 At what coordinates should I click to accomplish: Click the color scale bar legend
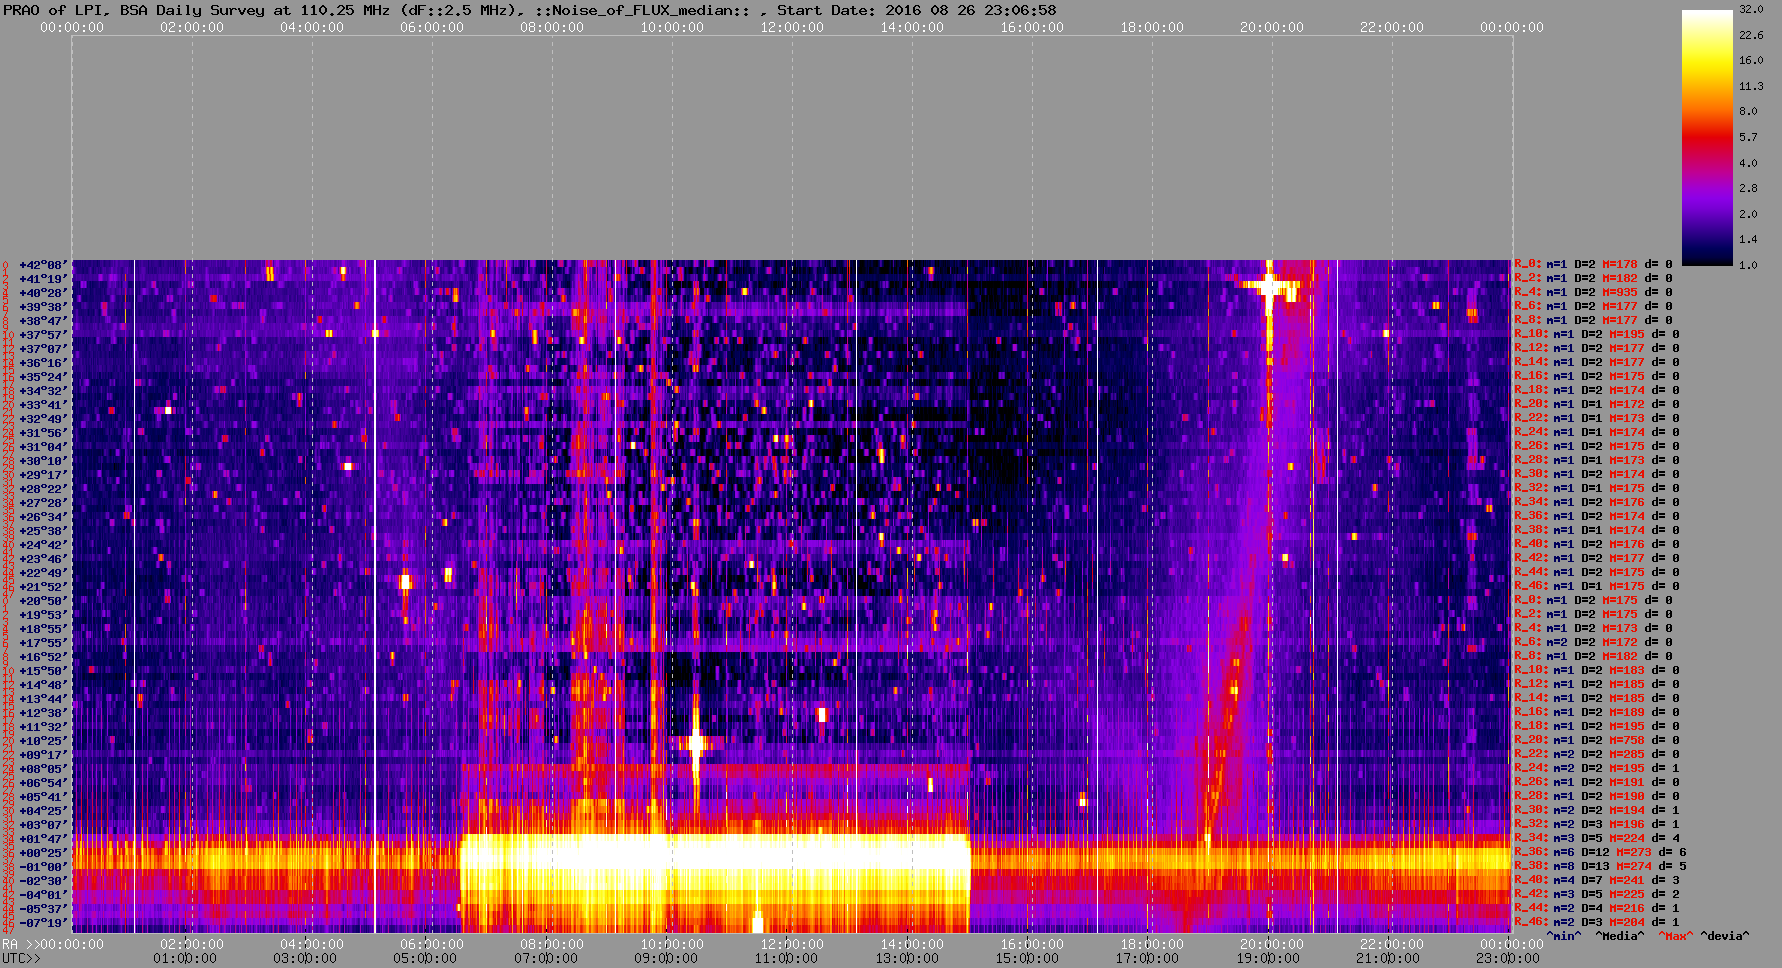point(1707,137)
